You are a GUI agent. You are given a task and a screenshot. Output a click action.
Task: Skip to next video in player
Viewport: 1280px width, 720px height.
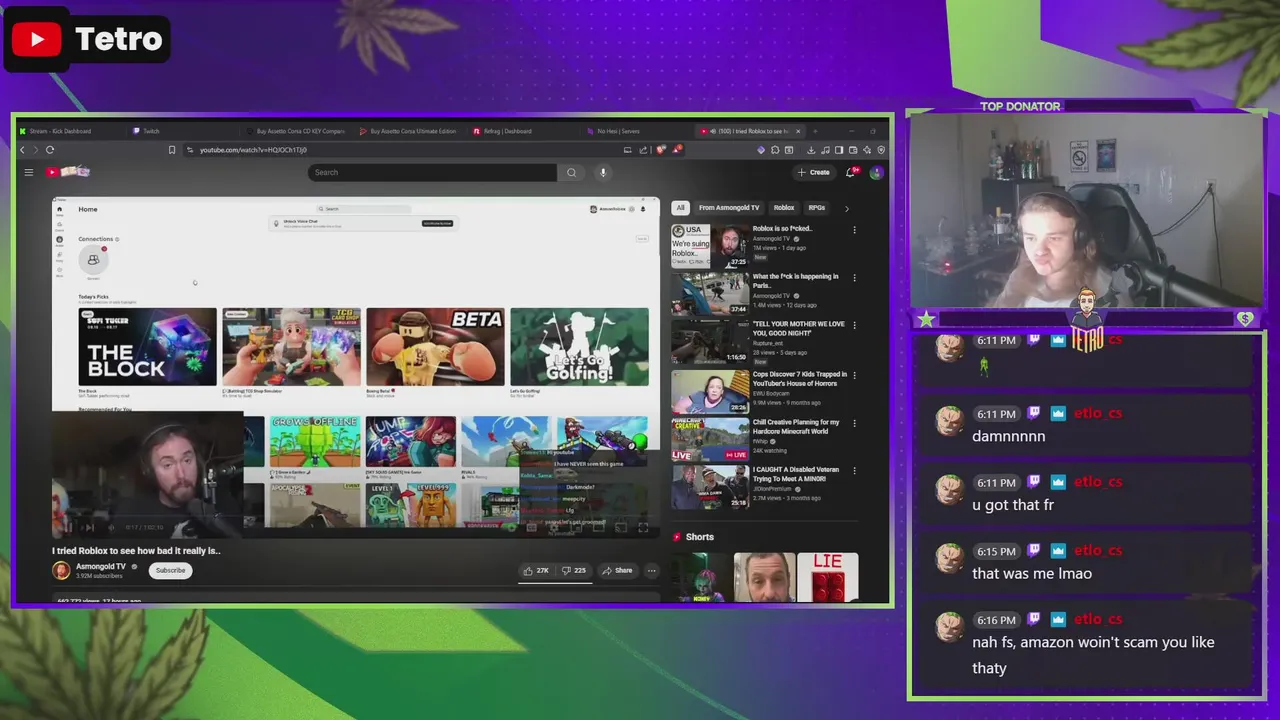[x=88, y=527]
